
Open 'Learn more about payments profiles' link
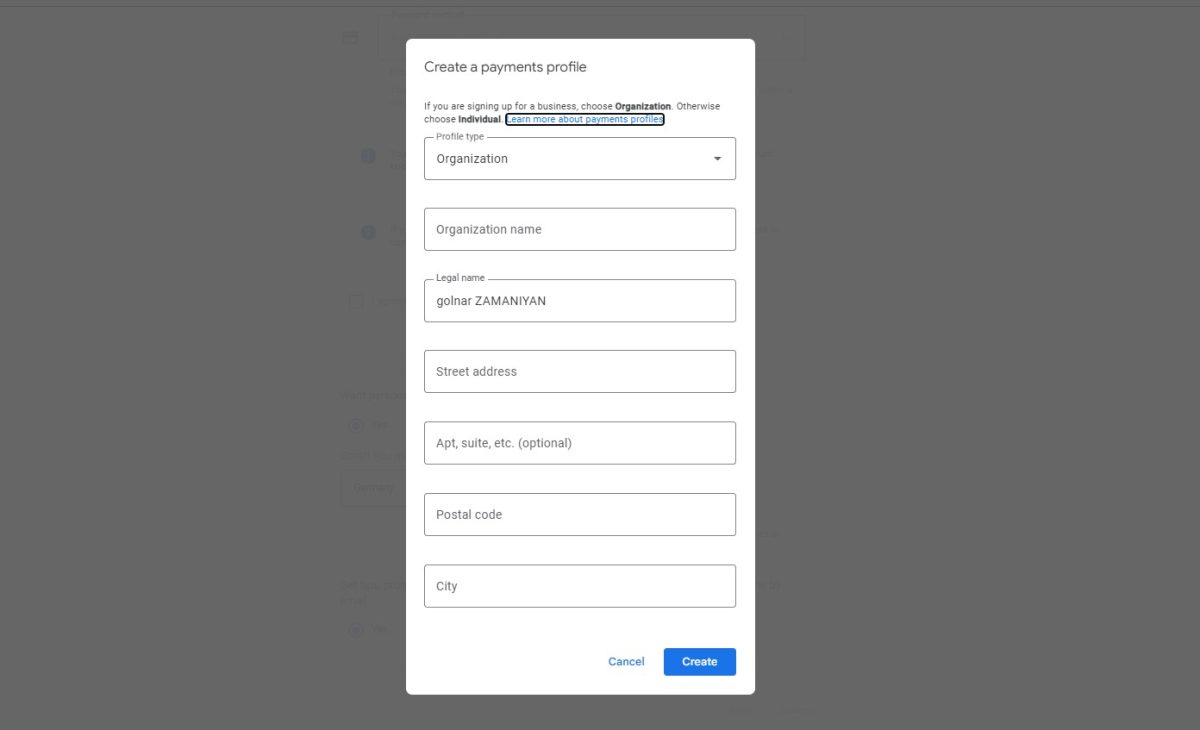click(584, 119)
